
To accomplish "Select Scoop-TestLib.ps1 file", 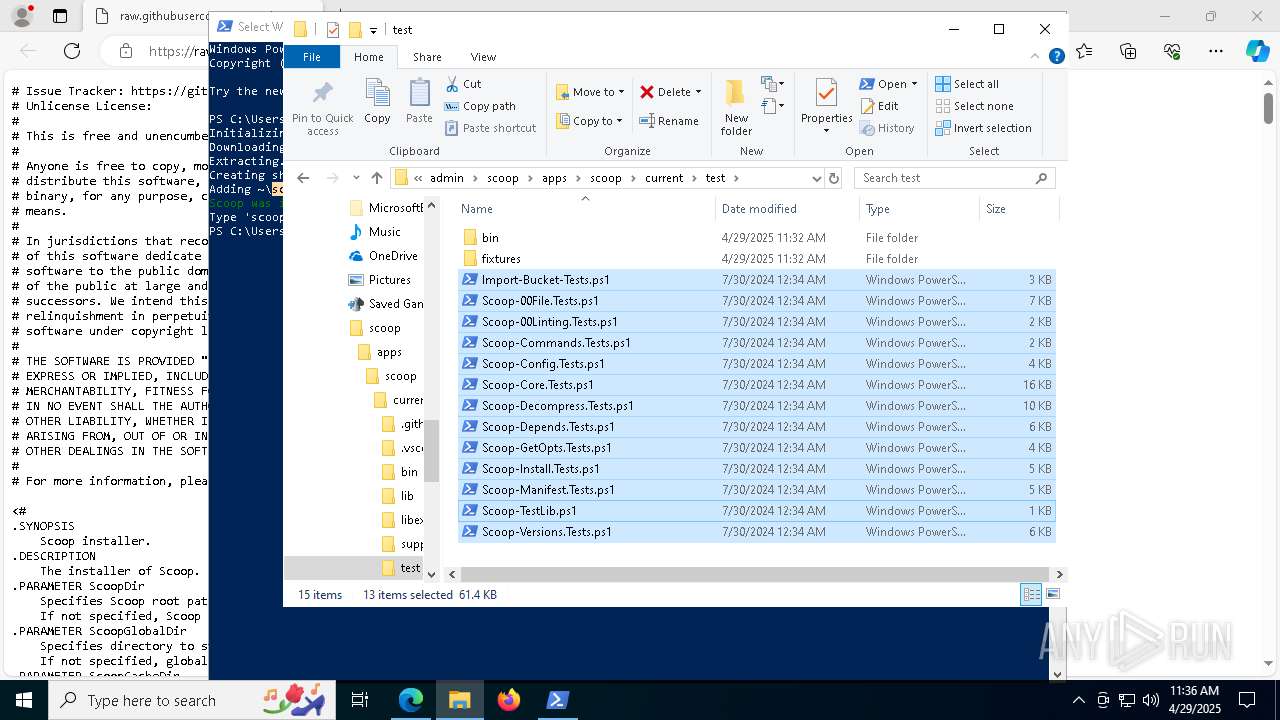I will [x=756, y=511].
